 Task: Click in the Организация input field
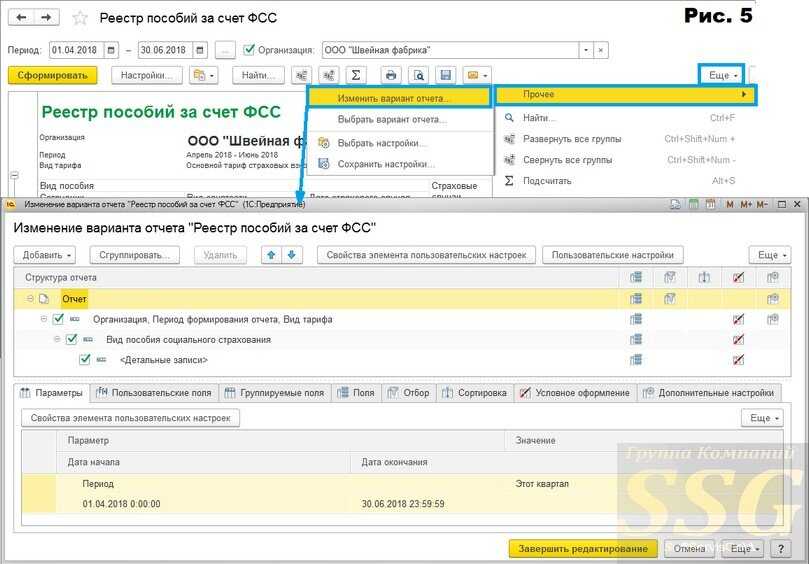(x=450, y=50)
